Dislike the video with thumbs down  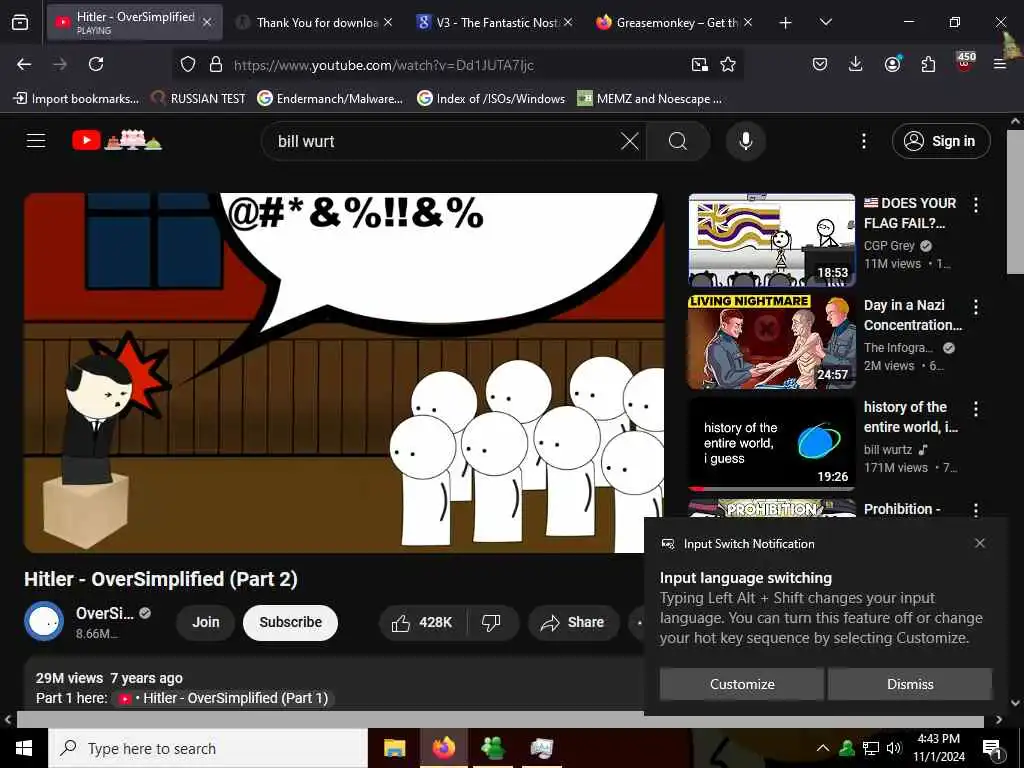[x=491, y=622]
